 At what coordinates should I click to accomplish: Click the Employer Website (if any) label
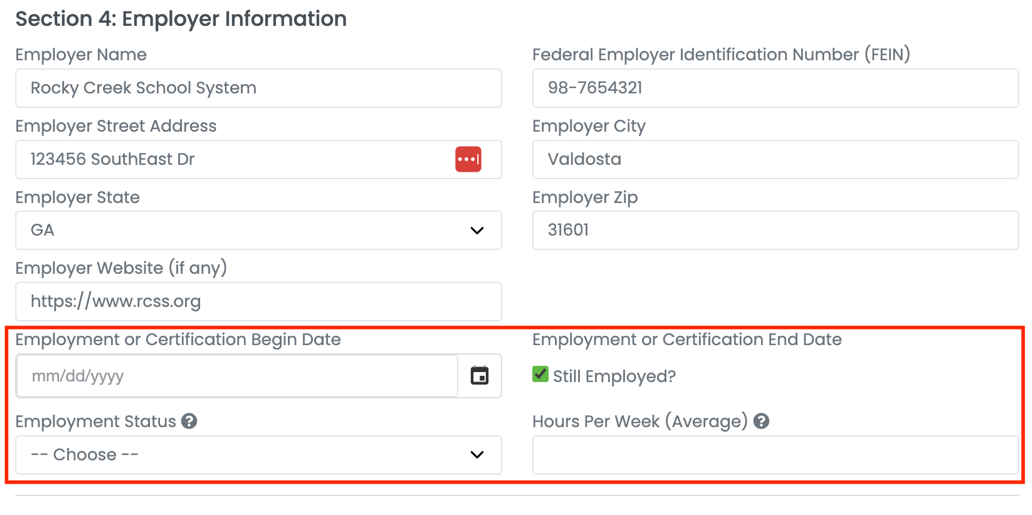click(121, 268)
